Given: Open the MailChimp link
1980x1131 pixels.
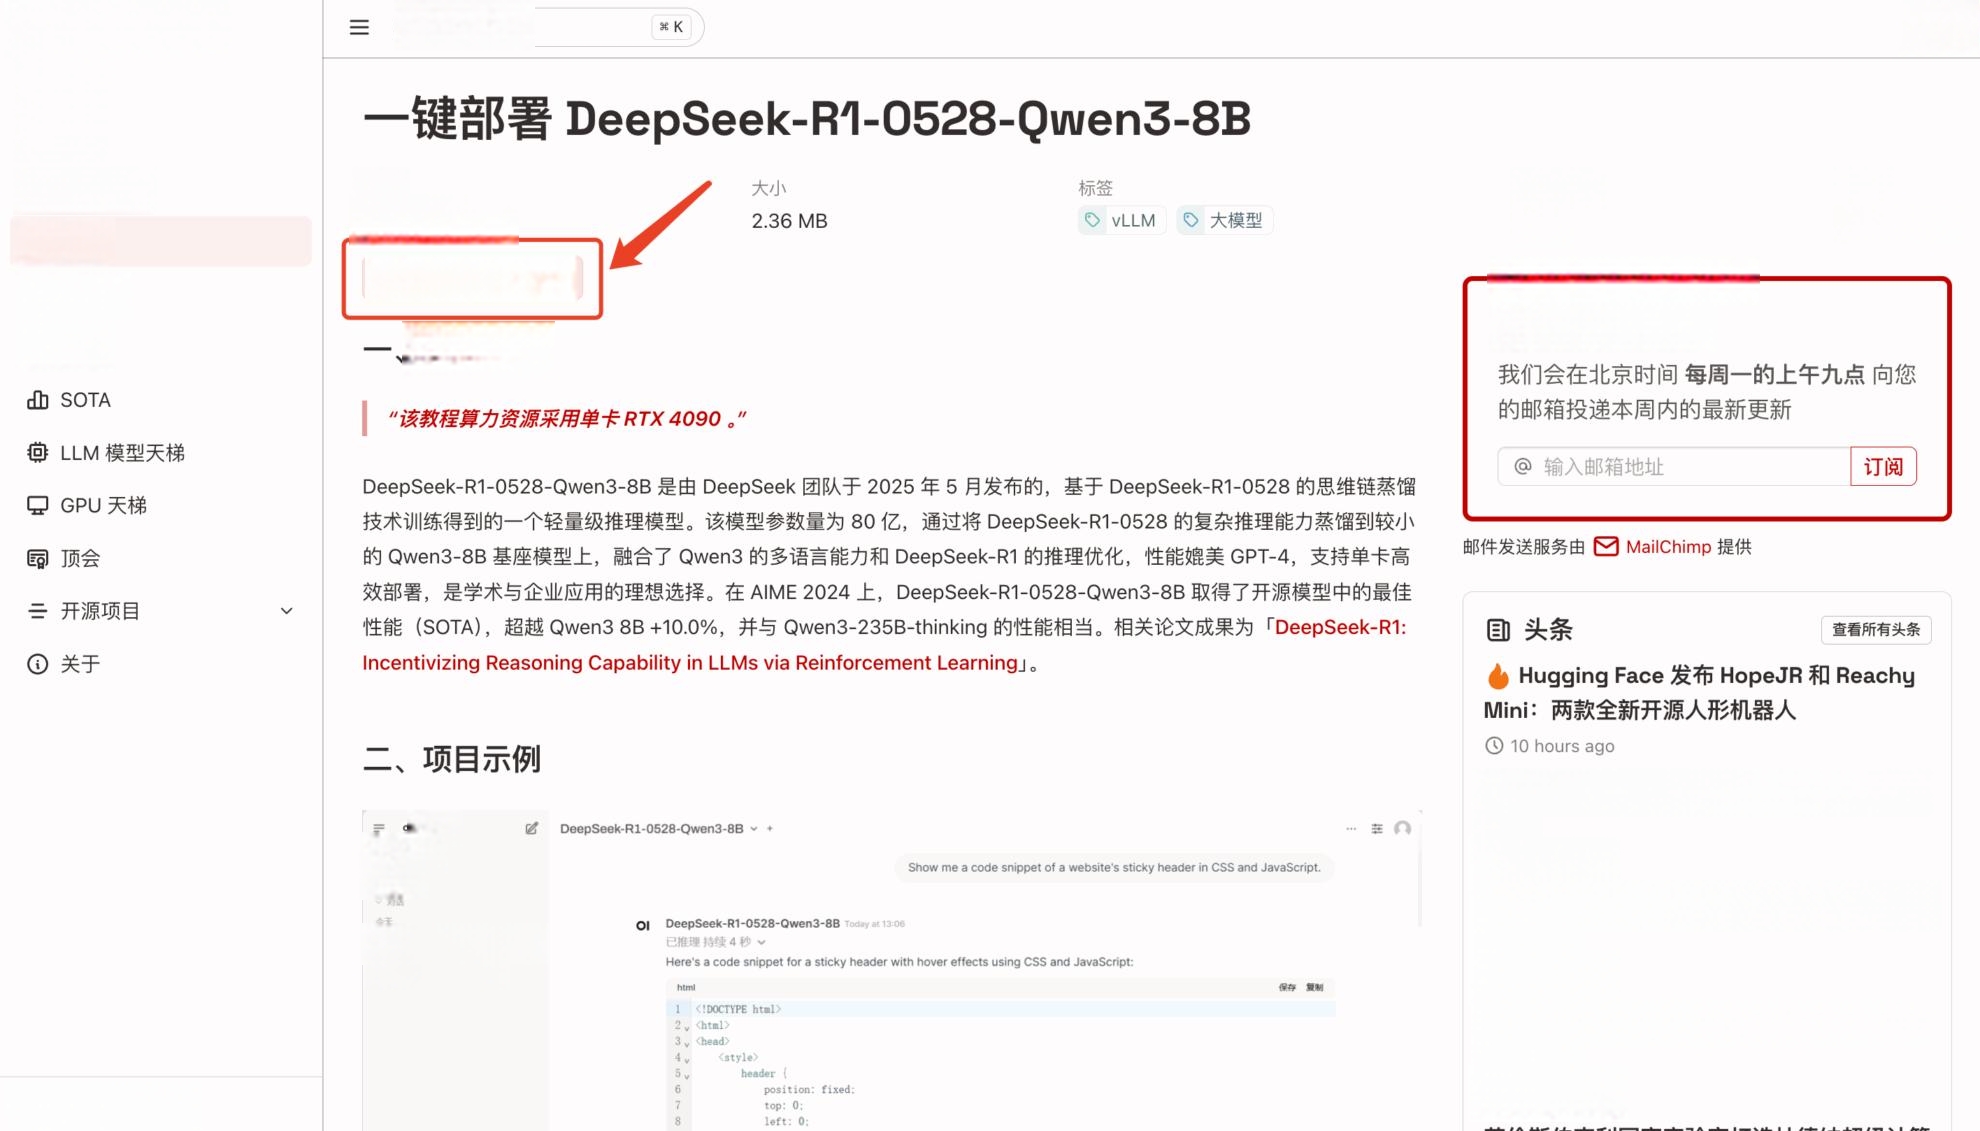Looking at the screenshot, I should point(1668,547).
